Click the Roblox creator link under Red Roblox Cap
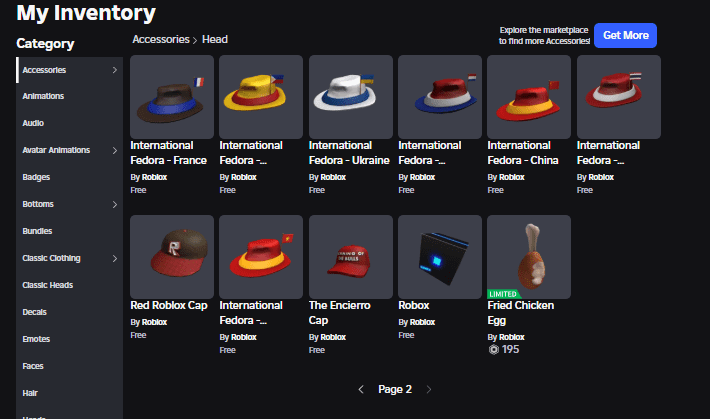This screenshot has width=710, height=419. (154, 322)
